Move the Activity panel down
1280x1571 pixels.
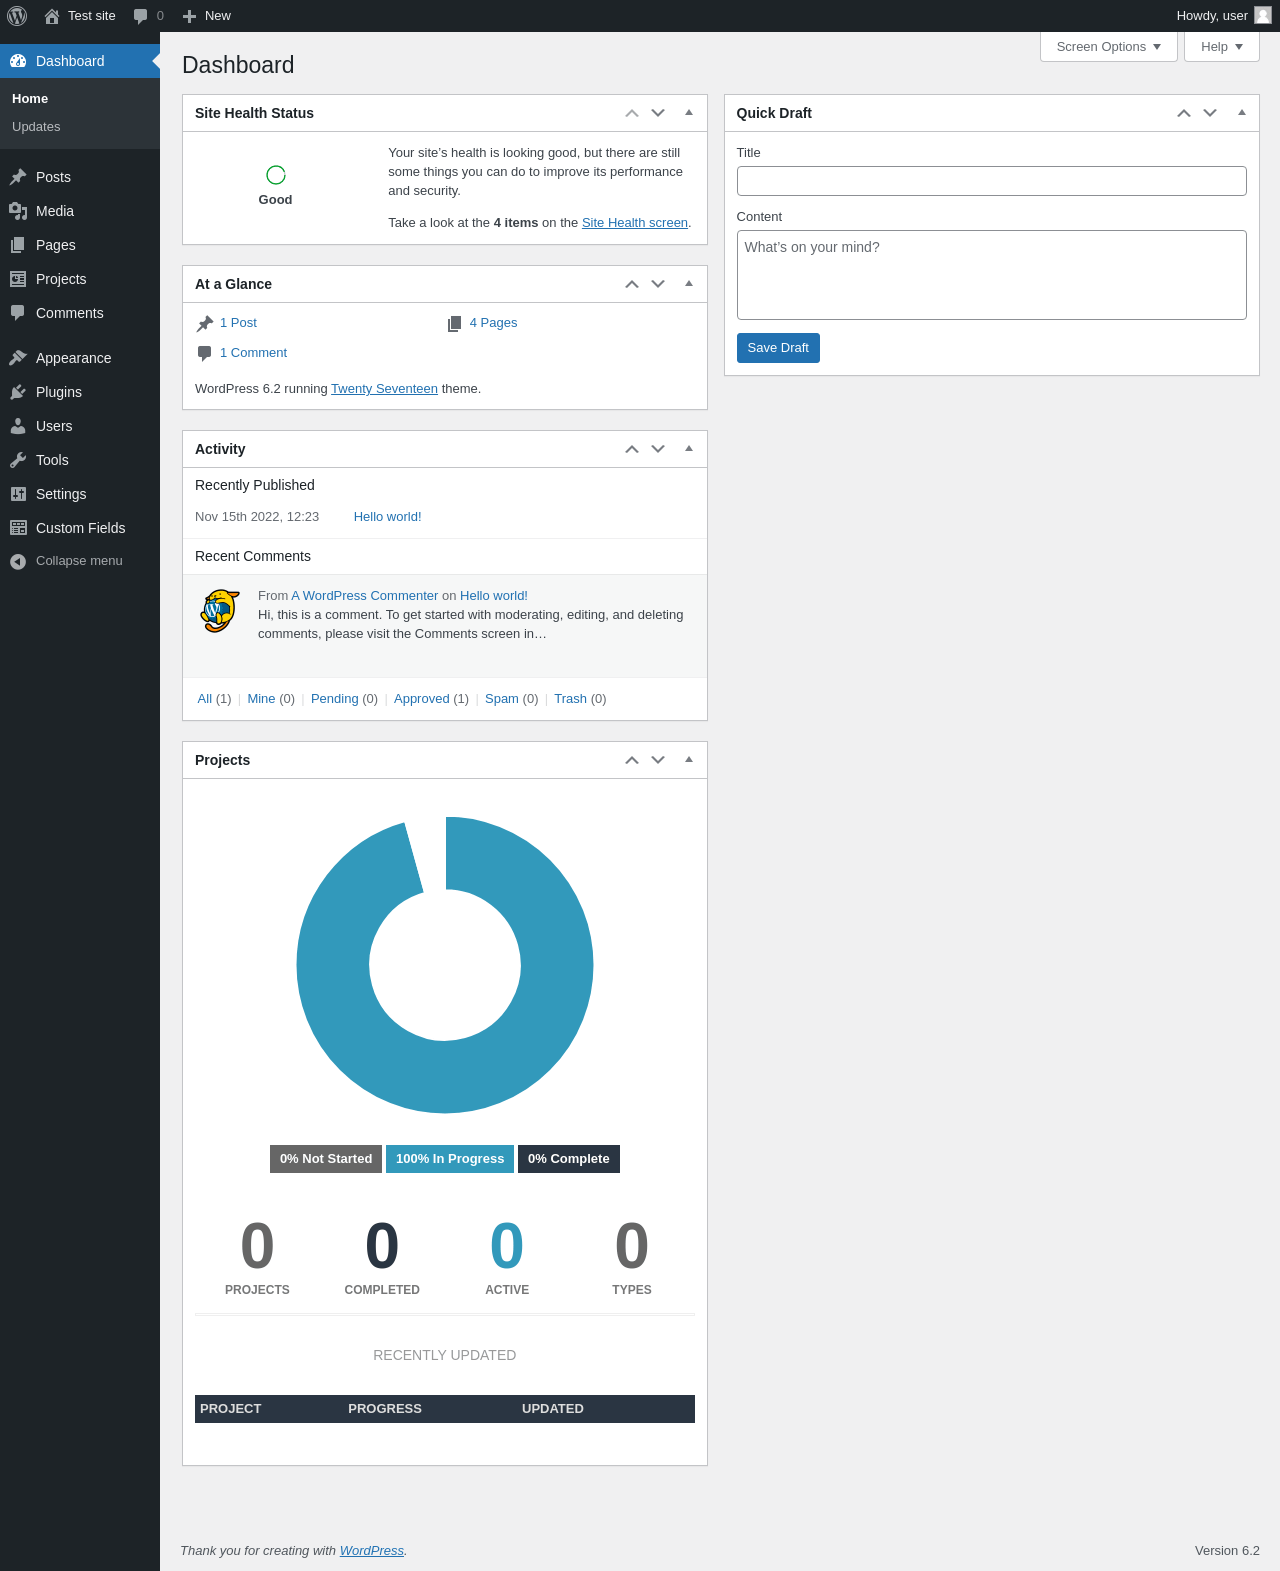point(658,449)
